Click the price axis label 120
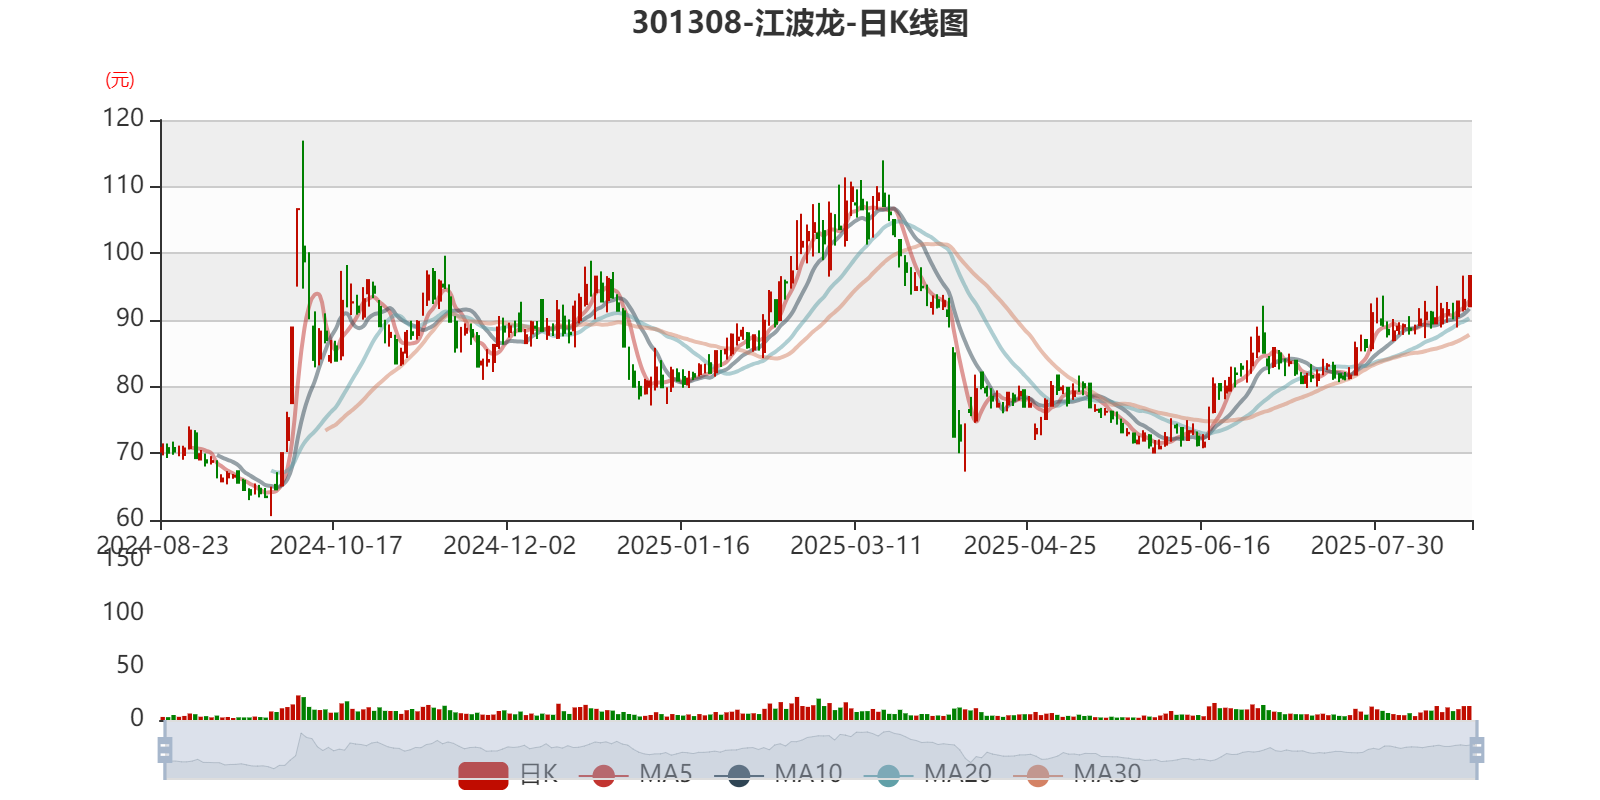Viewport: 1600px width, 800px height. pos(123,118)
